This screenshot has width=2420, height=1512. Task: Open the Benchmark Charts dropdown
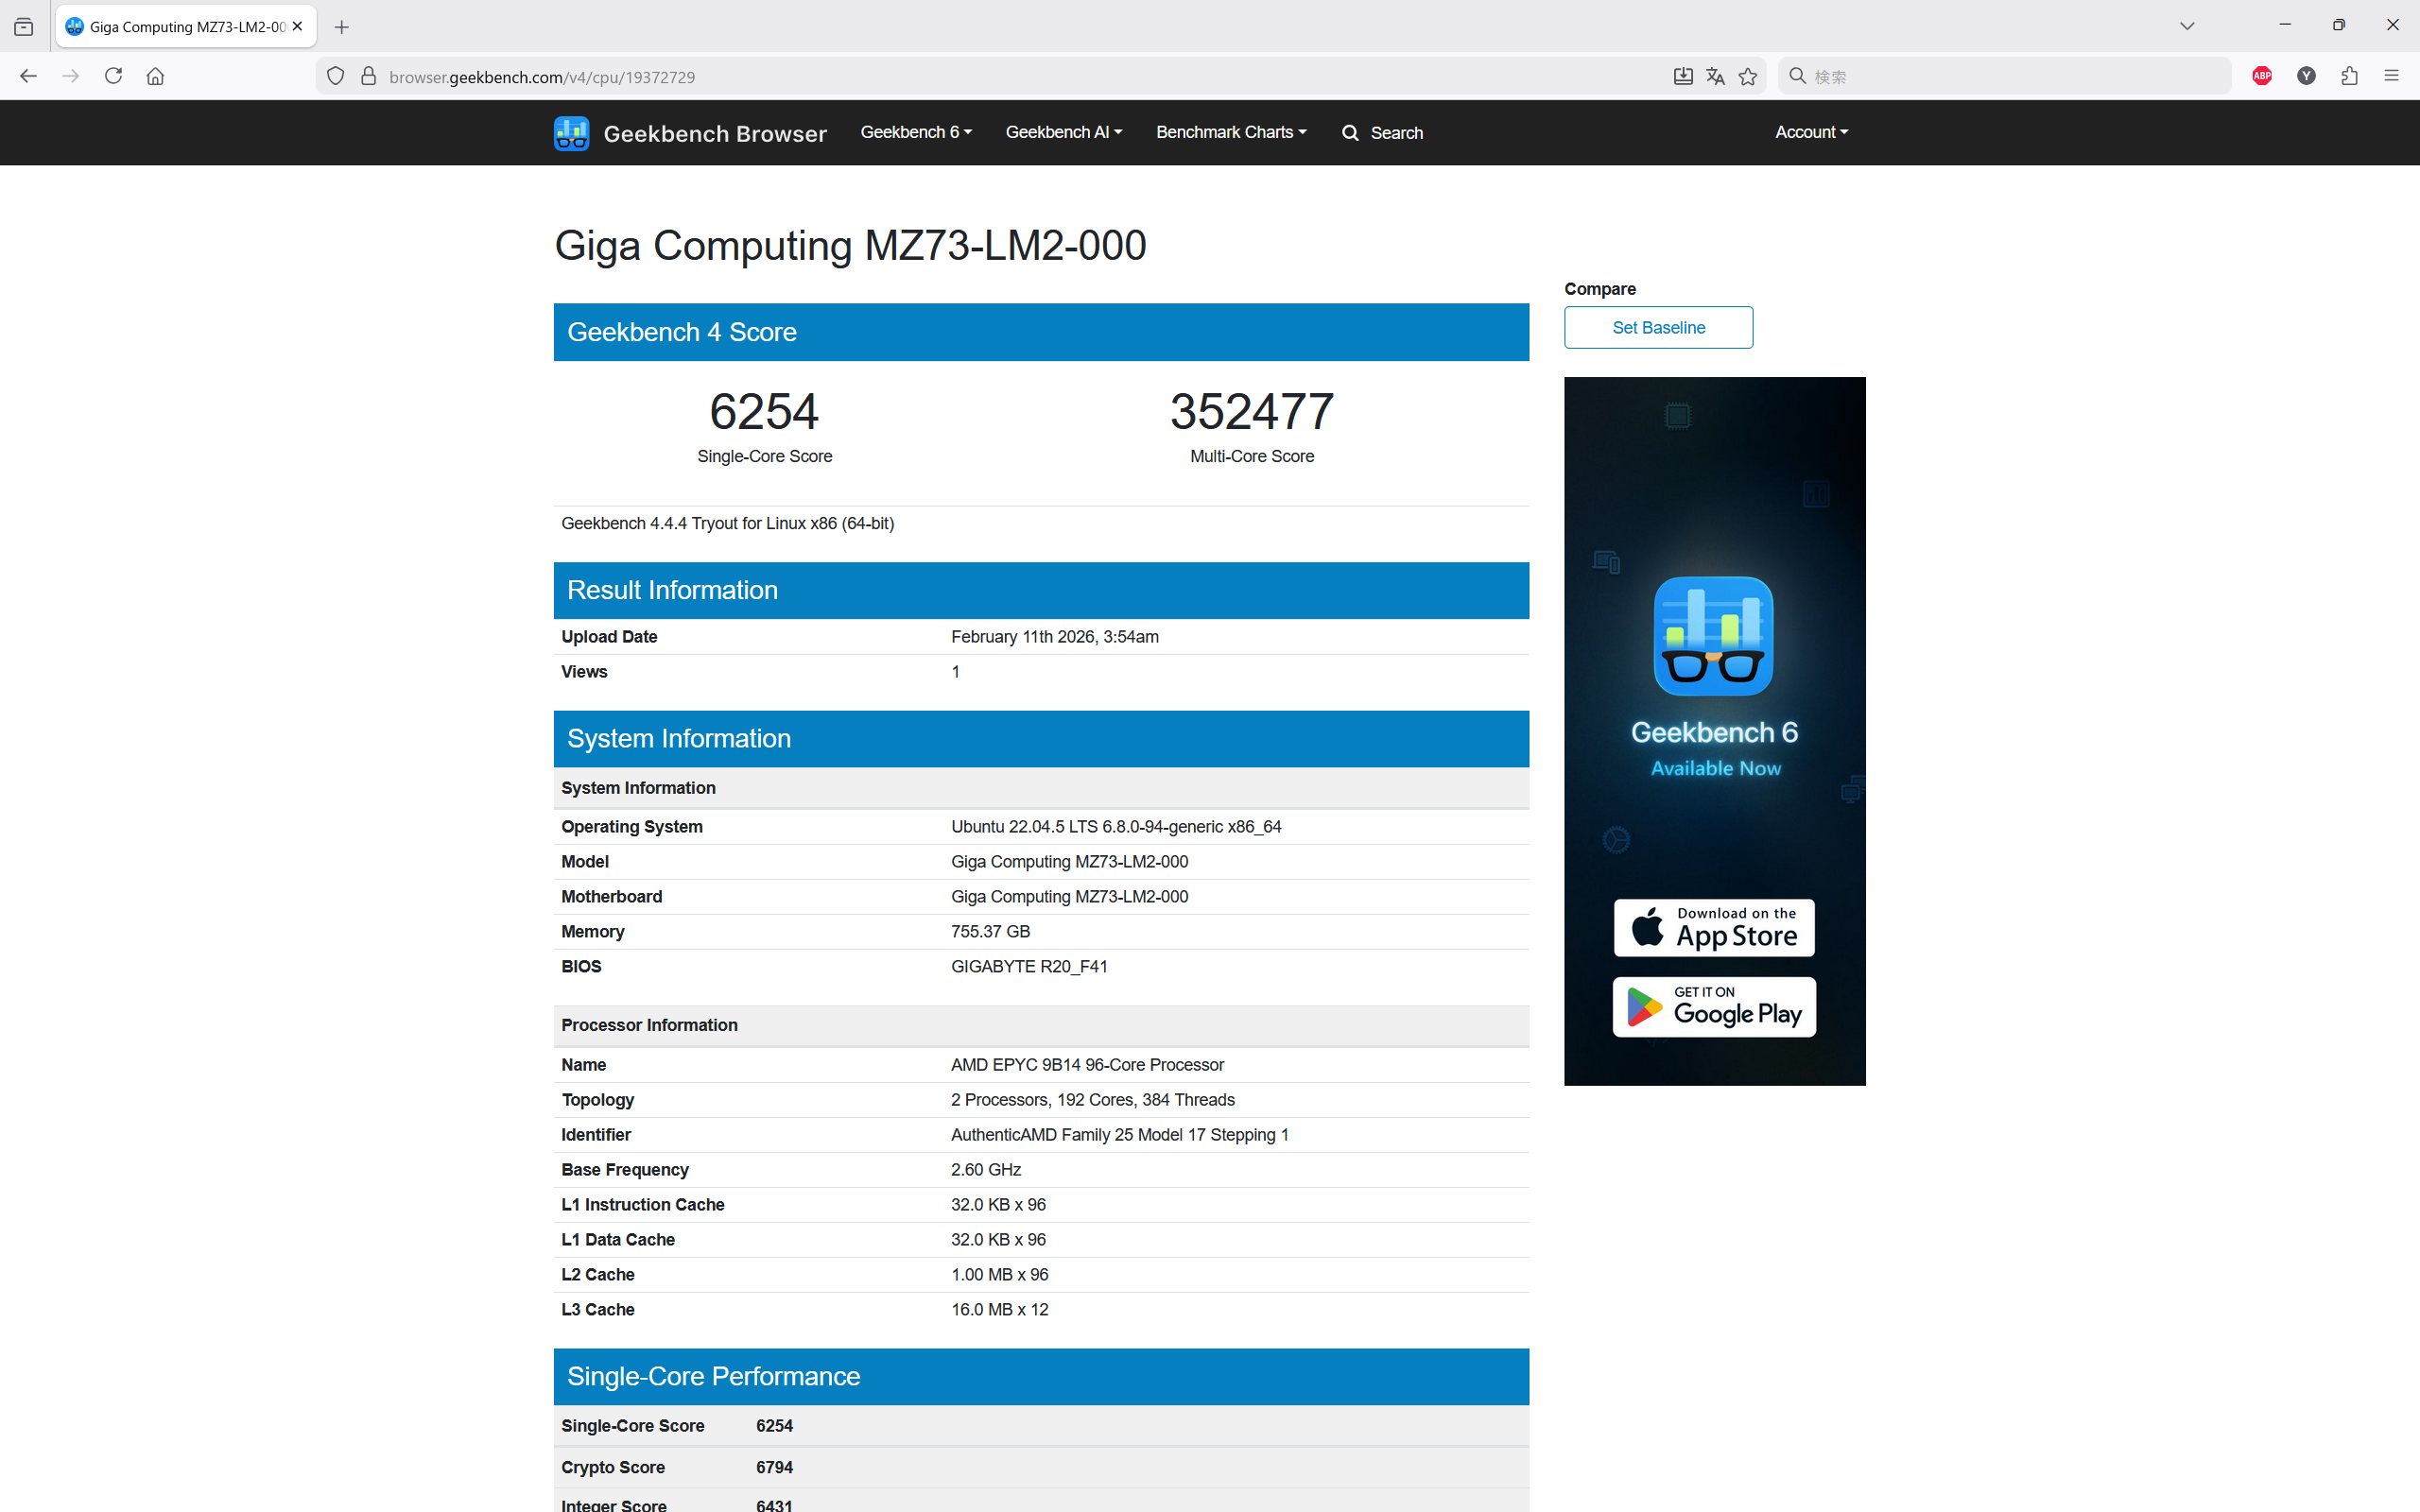[1230, 132]
